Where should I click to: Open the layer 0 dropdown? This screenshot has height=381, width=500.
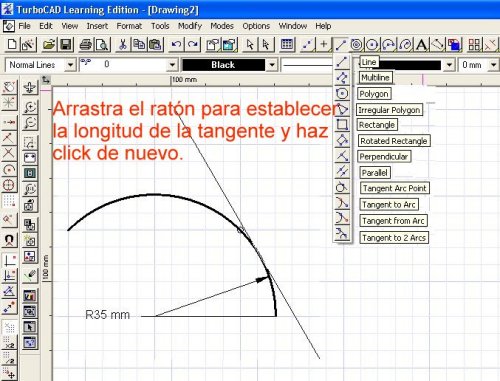[172, 65]
